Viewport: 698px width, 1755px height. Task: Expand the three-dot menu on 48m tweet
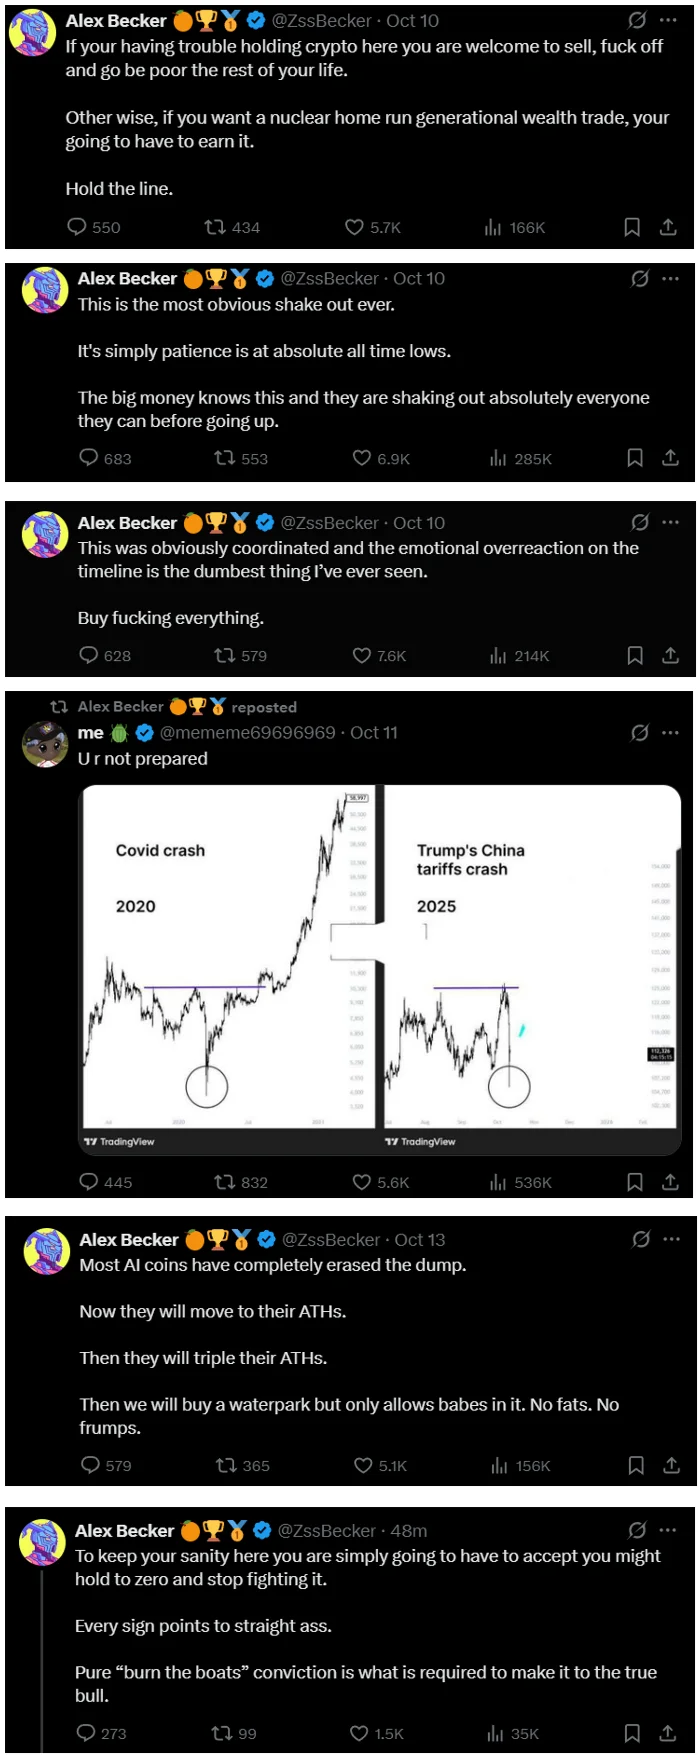click(x=668, y=1530)
